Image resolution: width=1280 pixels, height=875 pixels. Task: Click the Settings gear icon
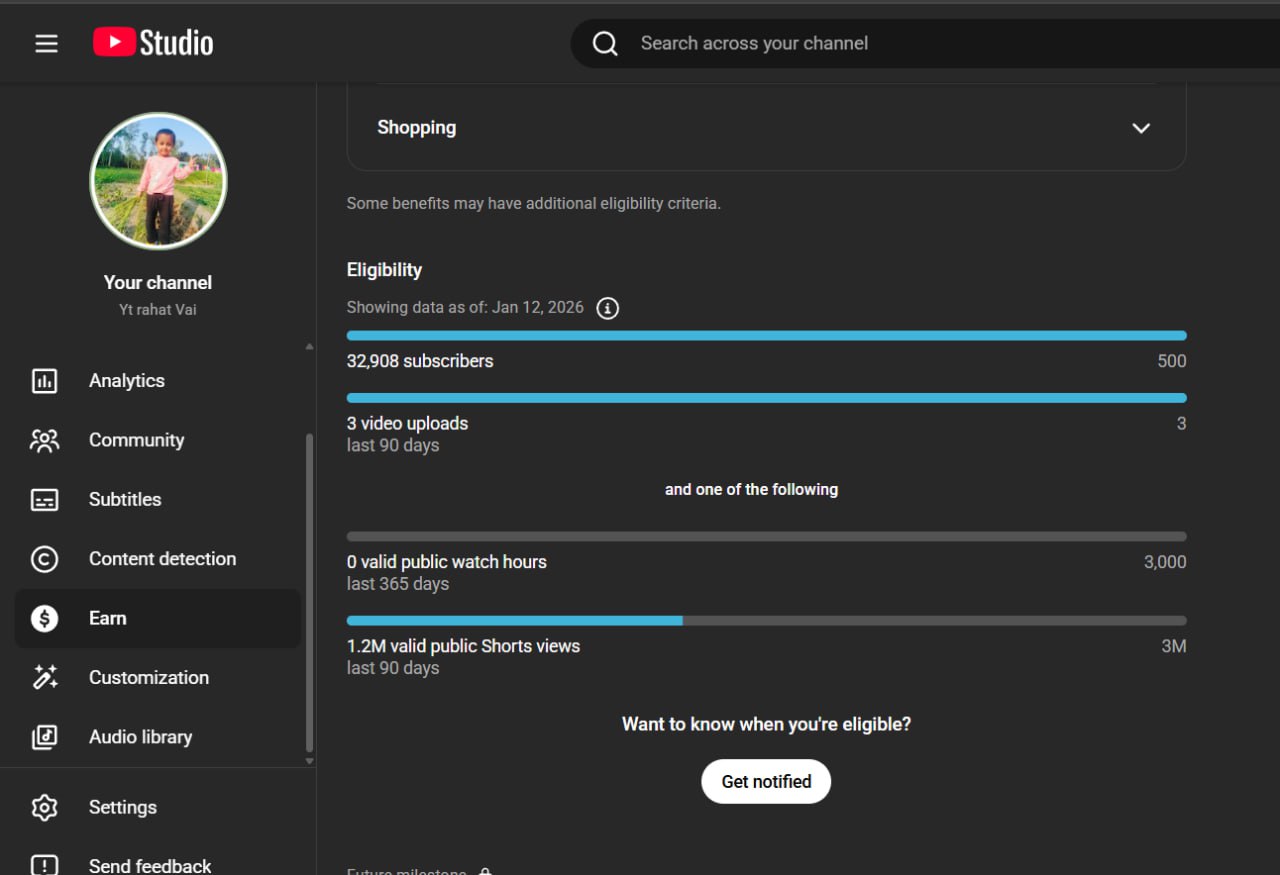click(44, 807)
